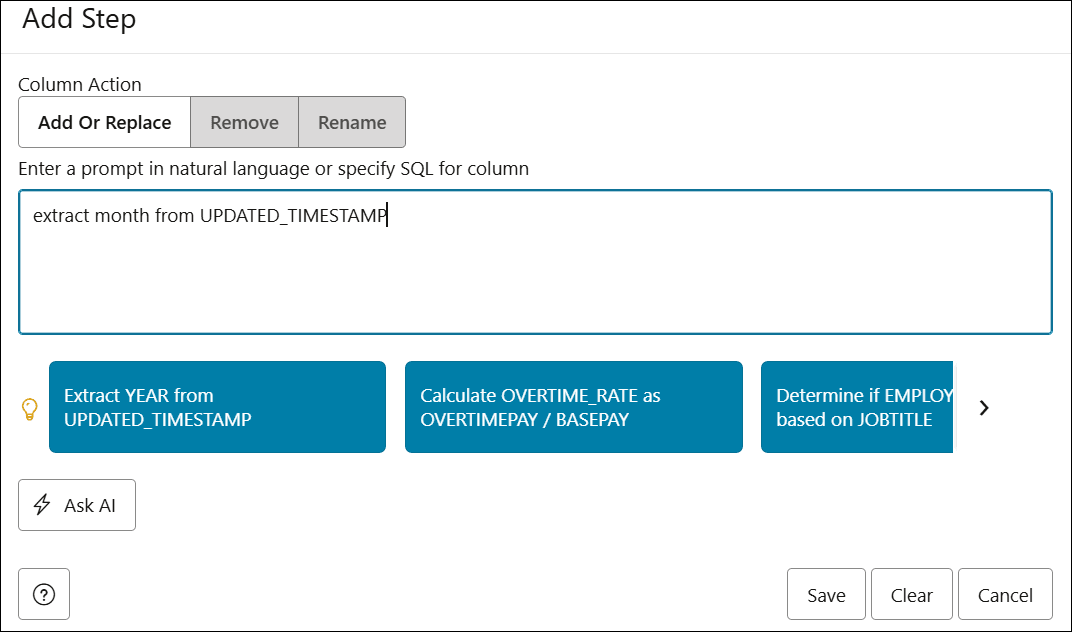Select the Add Or Replace column action
Viewport: 1072px width, 632px height.
[x=104, y=122]
